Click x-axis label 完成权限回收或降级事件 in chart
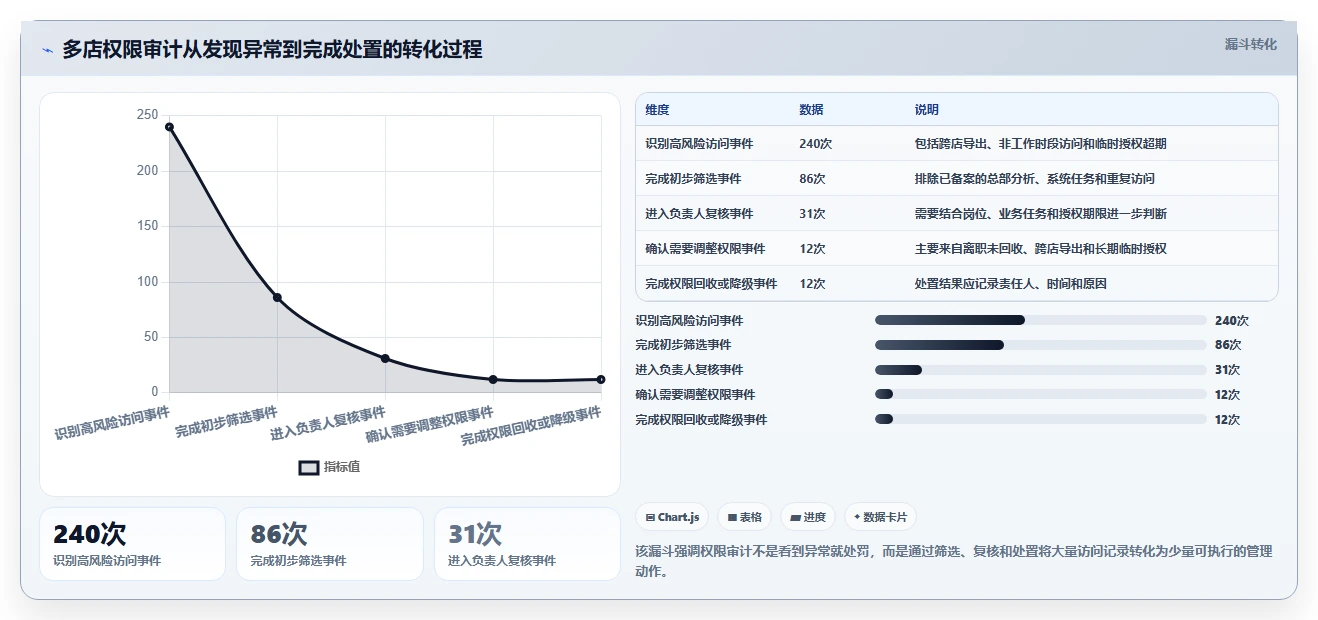The image size is (1318, 620). (x=530, y=426)
